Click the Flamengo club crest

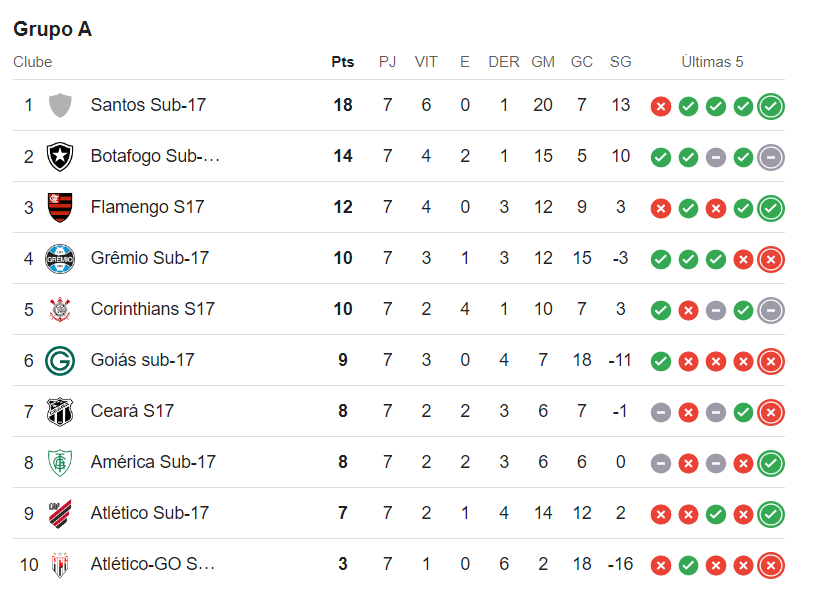point(60,207)
